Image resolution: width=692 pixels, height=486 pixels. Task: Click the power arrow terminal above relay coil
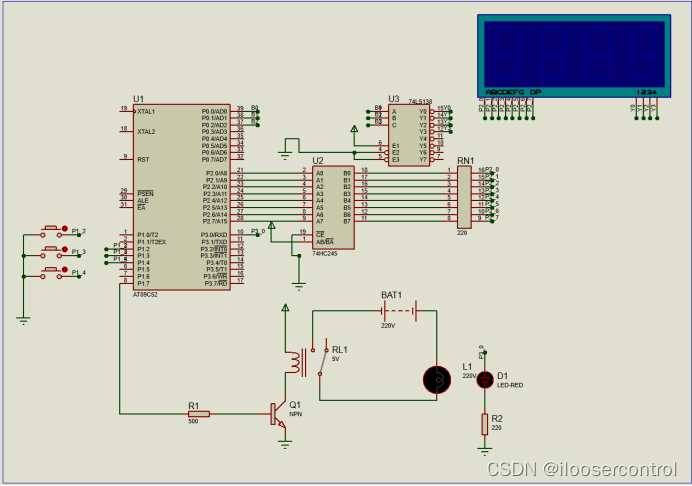[x=285, y=307]
